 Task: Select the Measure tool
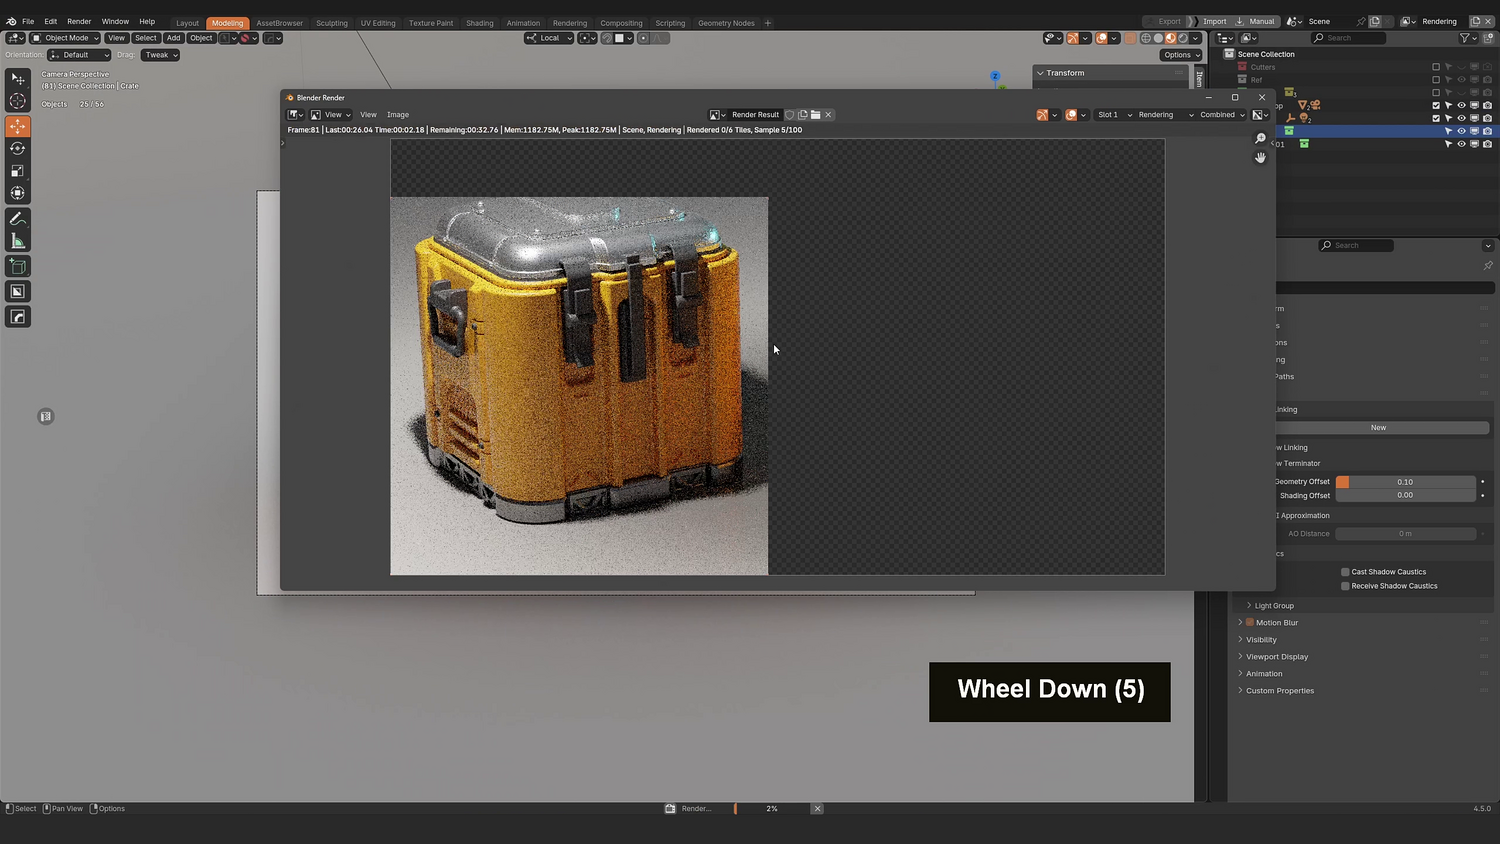(x=18, y=241)
